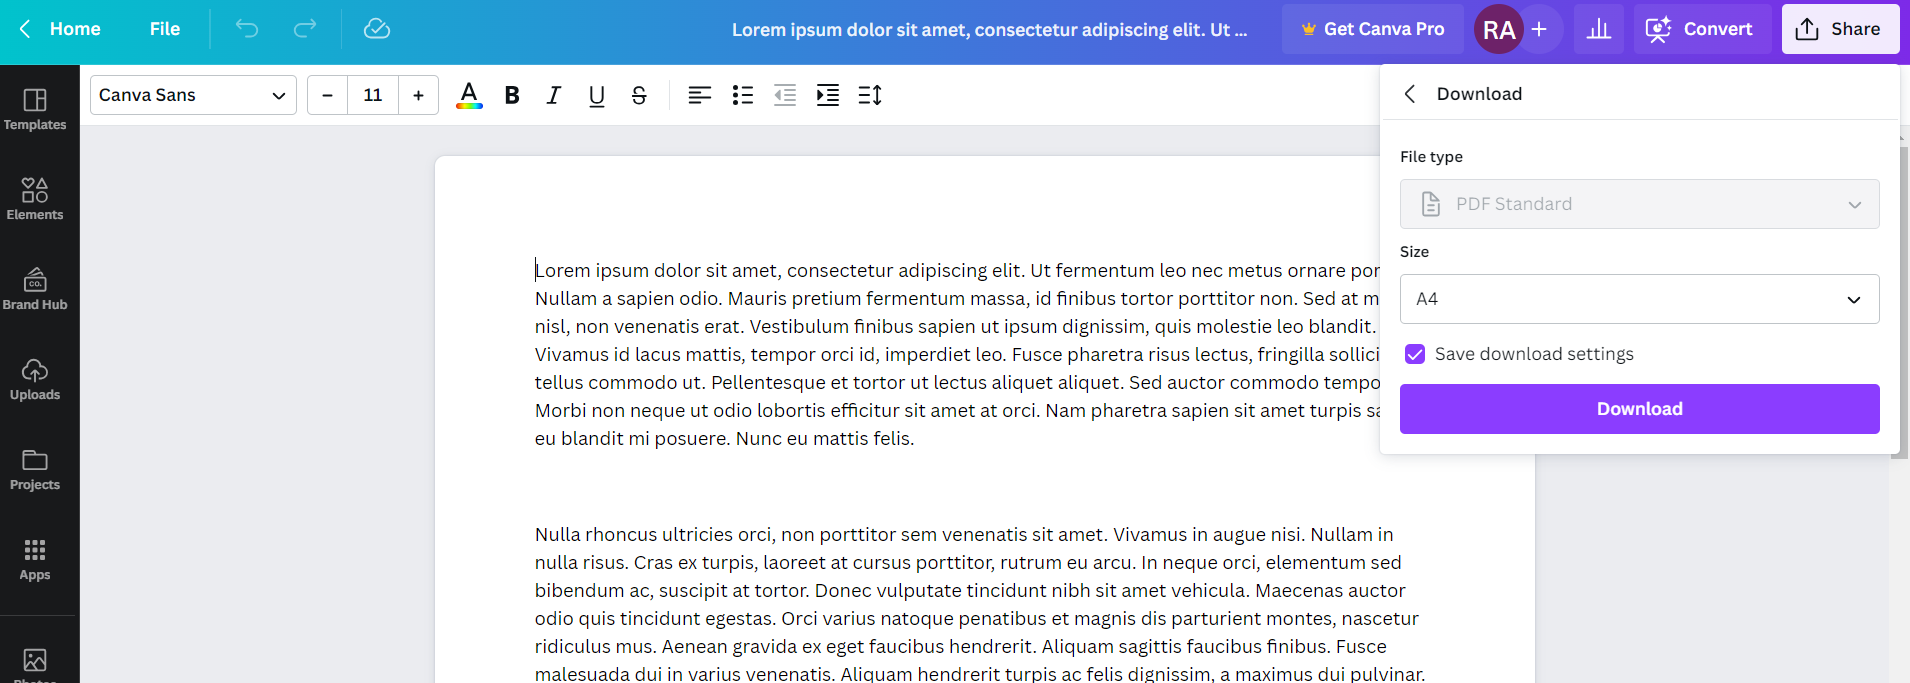The width and height of the screenshot is (1910, 683).
Task: Open the Projects sidebar panel
Action: [x=35, y=470]
